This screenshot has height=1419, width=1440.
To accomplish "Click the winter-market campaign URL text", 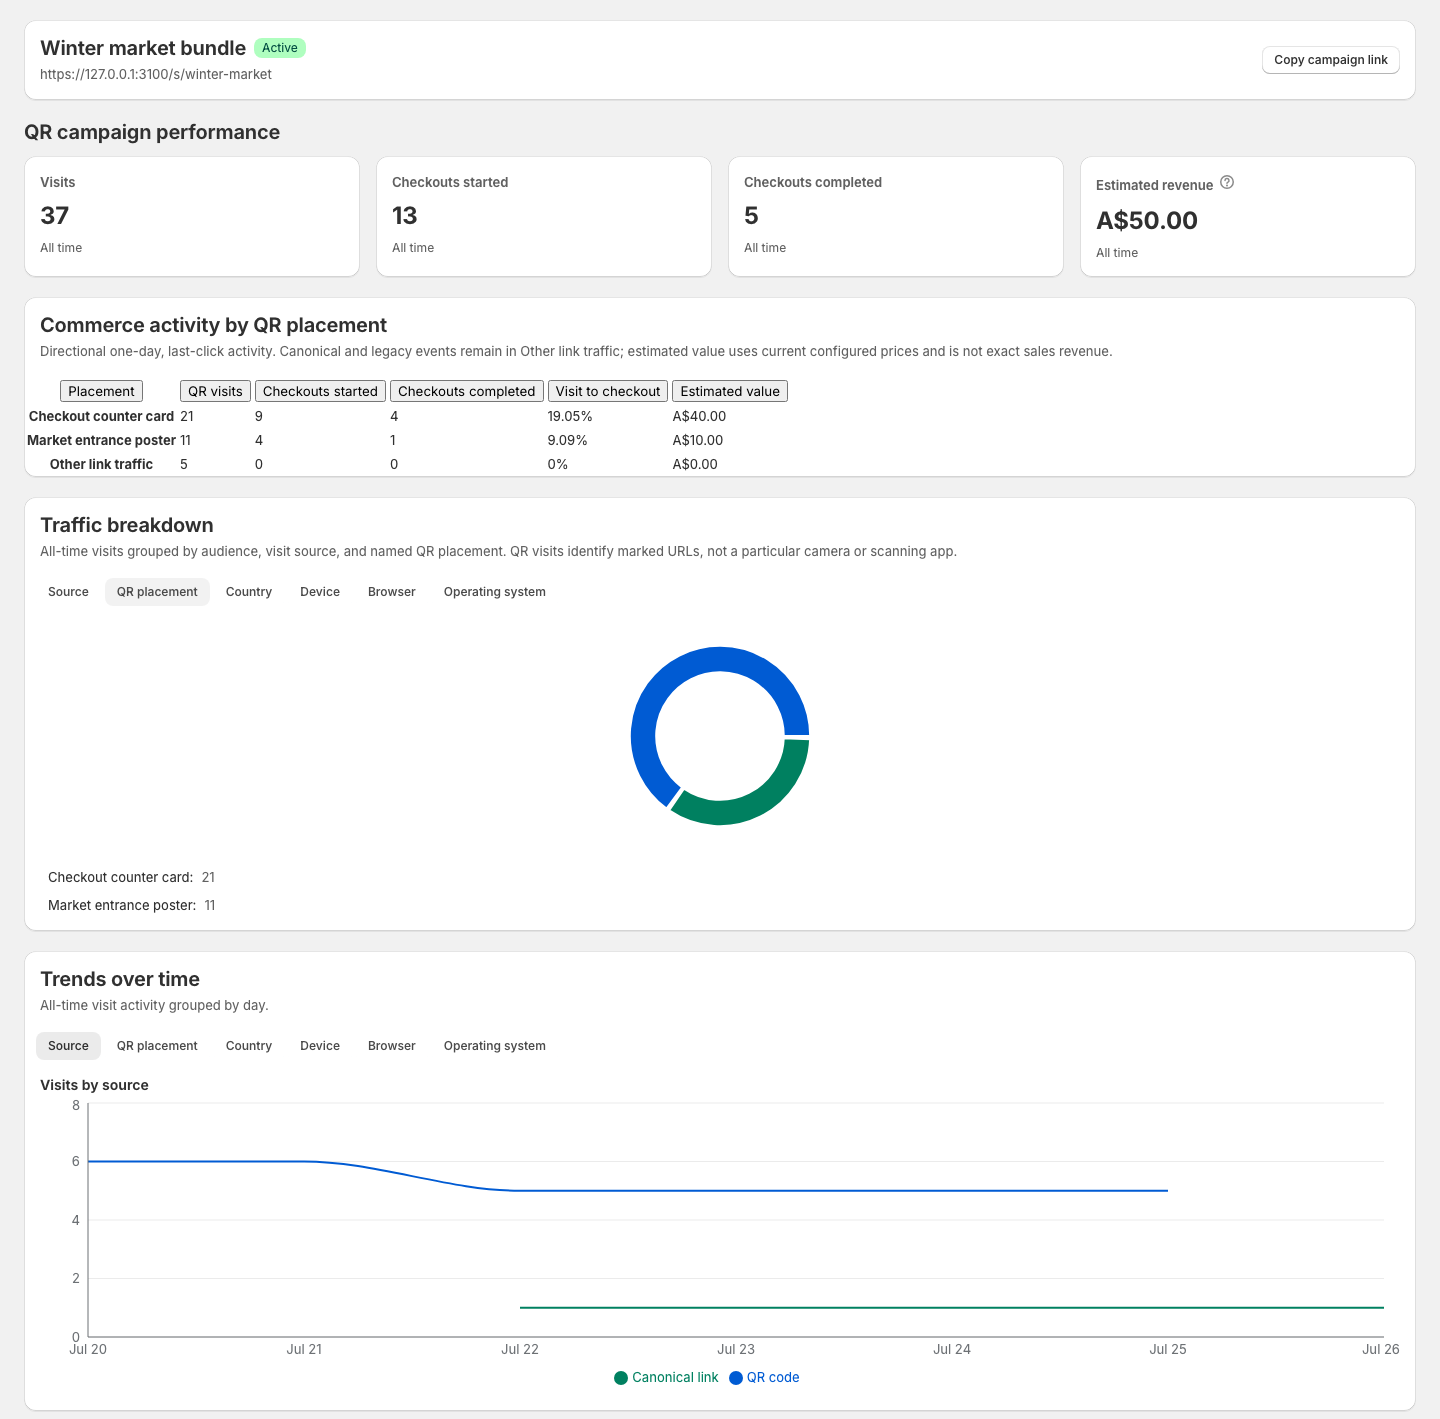I will pyautogui.click(x=156, y=74).
